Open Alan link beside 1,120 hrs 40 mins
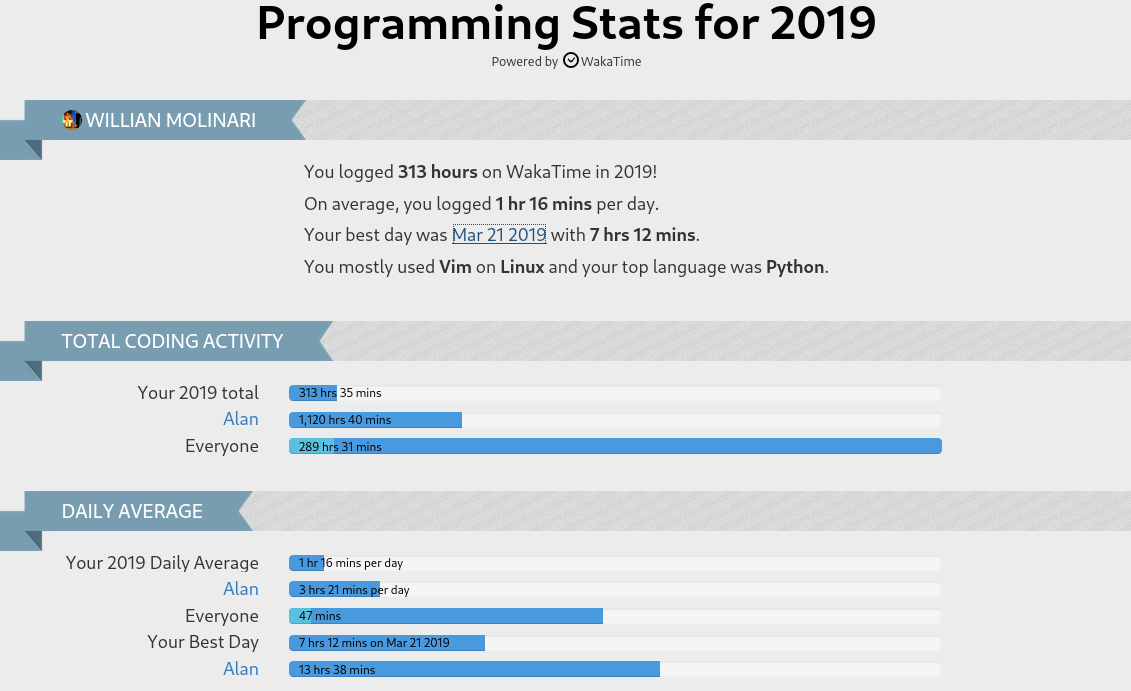1131x691 pixels. pos(241,419)
